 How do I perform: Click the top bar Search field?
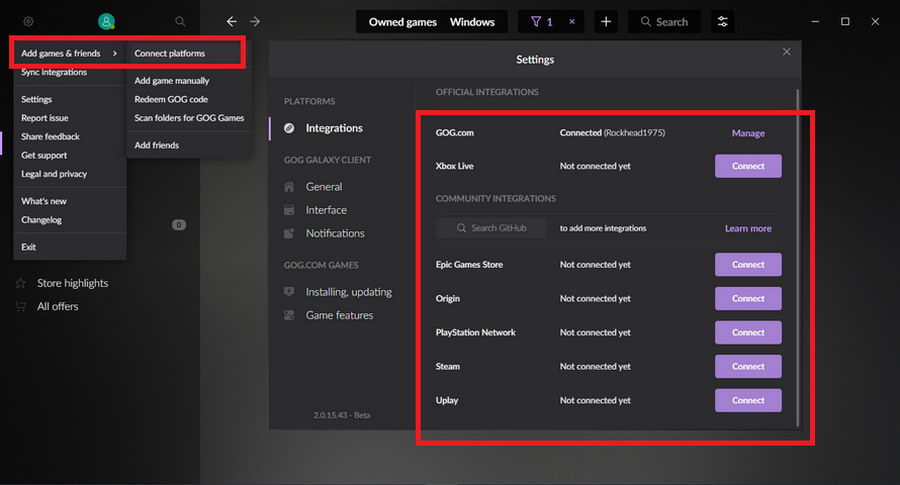click(x=664, y=22)
